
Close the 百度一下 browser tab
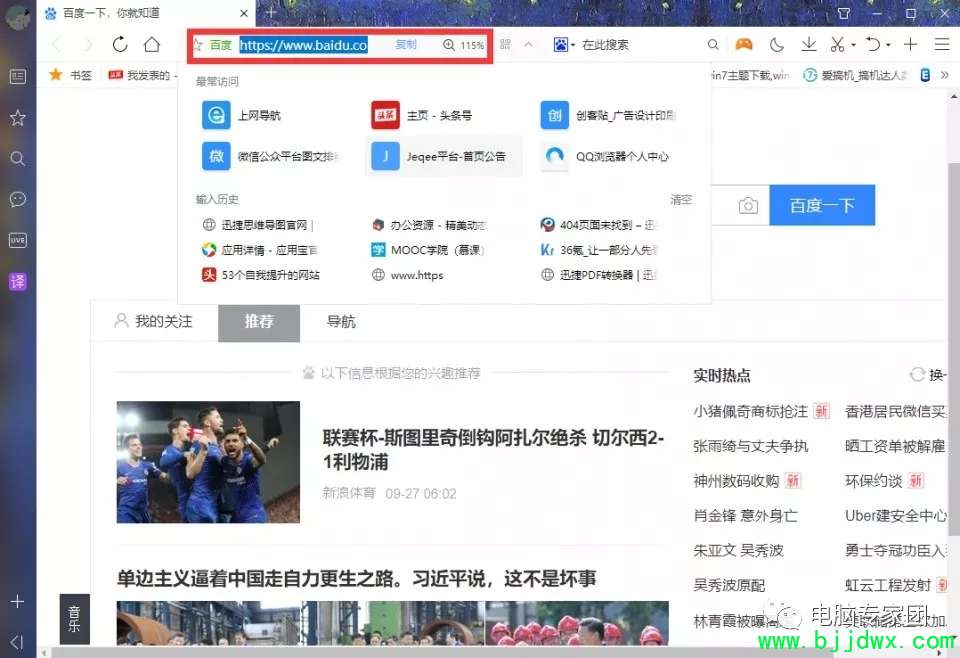tap(244, 13)
